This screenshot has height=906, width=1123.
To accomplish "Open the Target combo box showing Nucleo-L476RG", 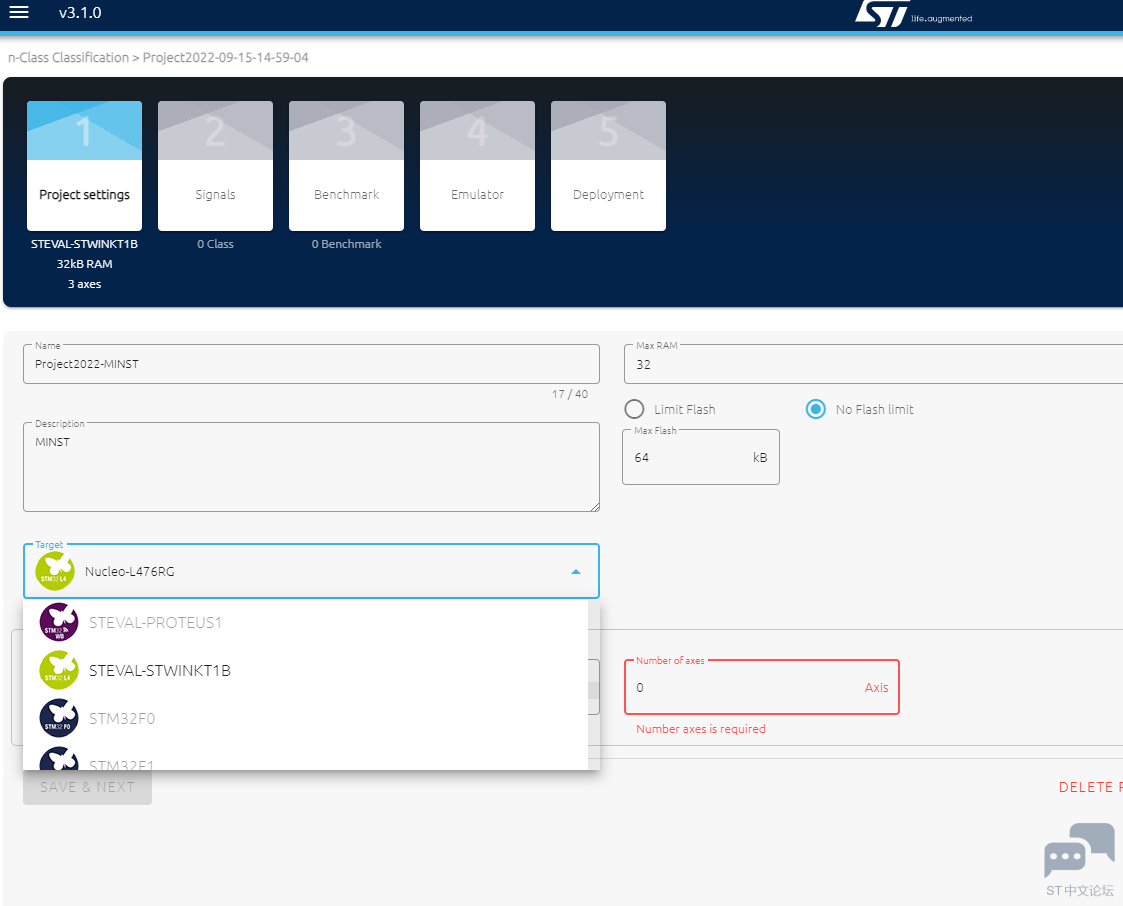I will (311, 572).
